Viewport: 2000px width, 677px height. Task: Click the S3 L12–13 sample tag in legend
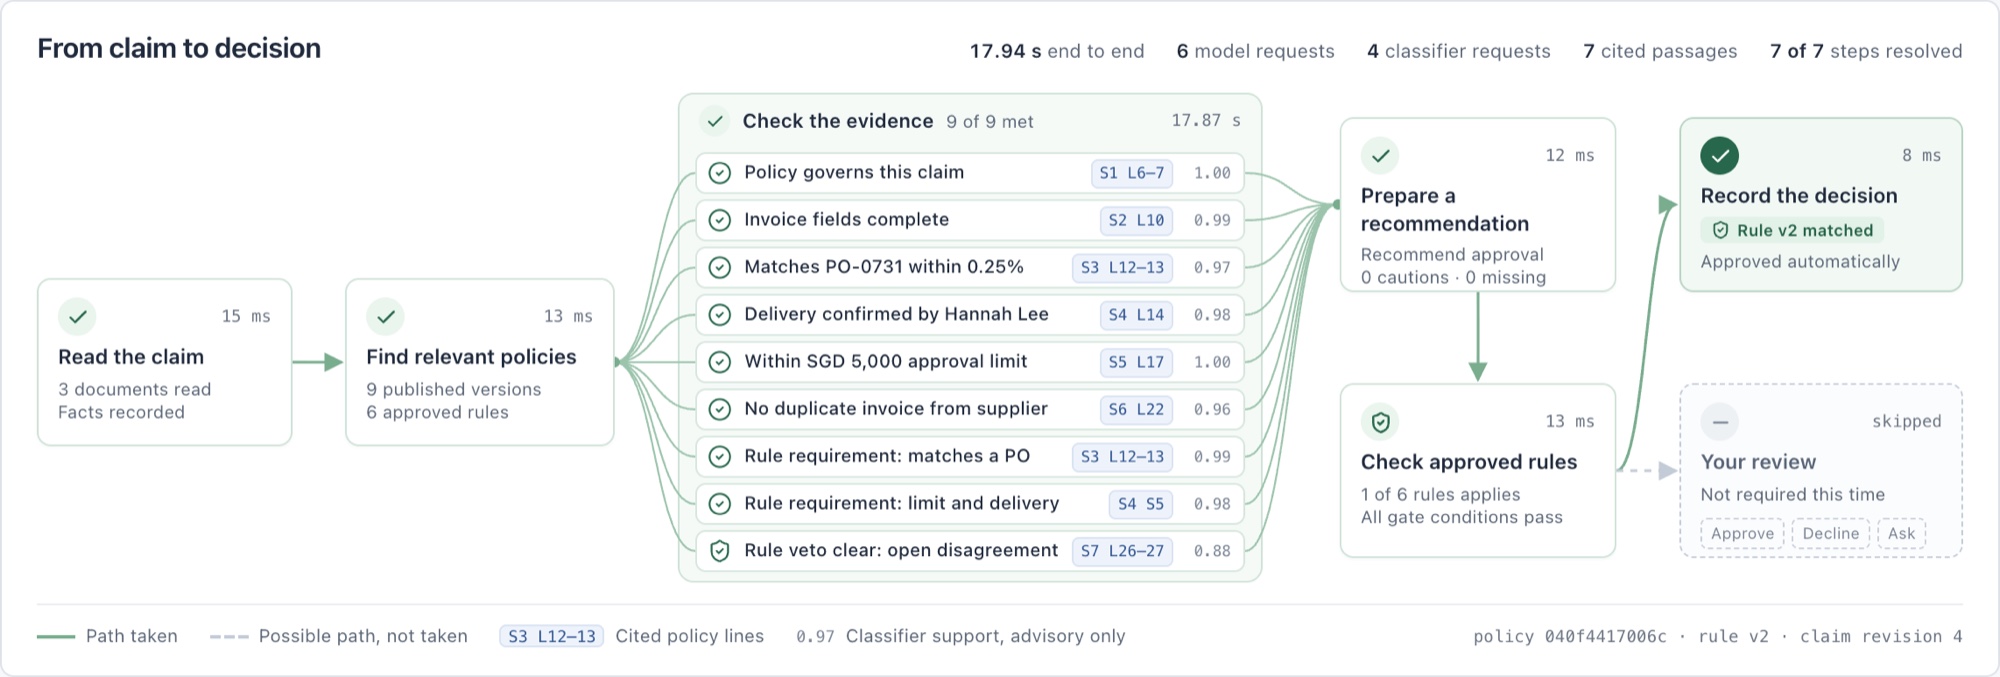(551, 636)
